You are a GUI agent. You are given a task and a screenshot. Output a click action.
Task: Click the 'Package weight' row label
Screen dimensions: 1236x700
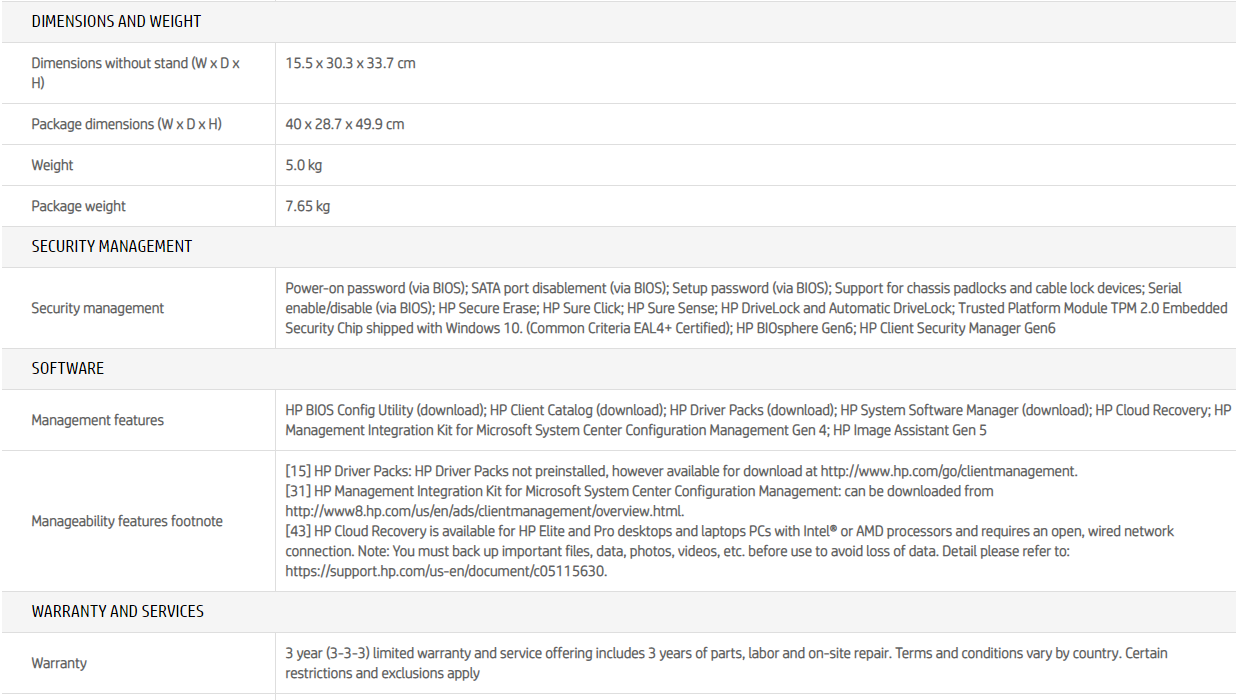tap(78, 206)
